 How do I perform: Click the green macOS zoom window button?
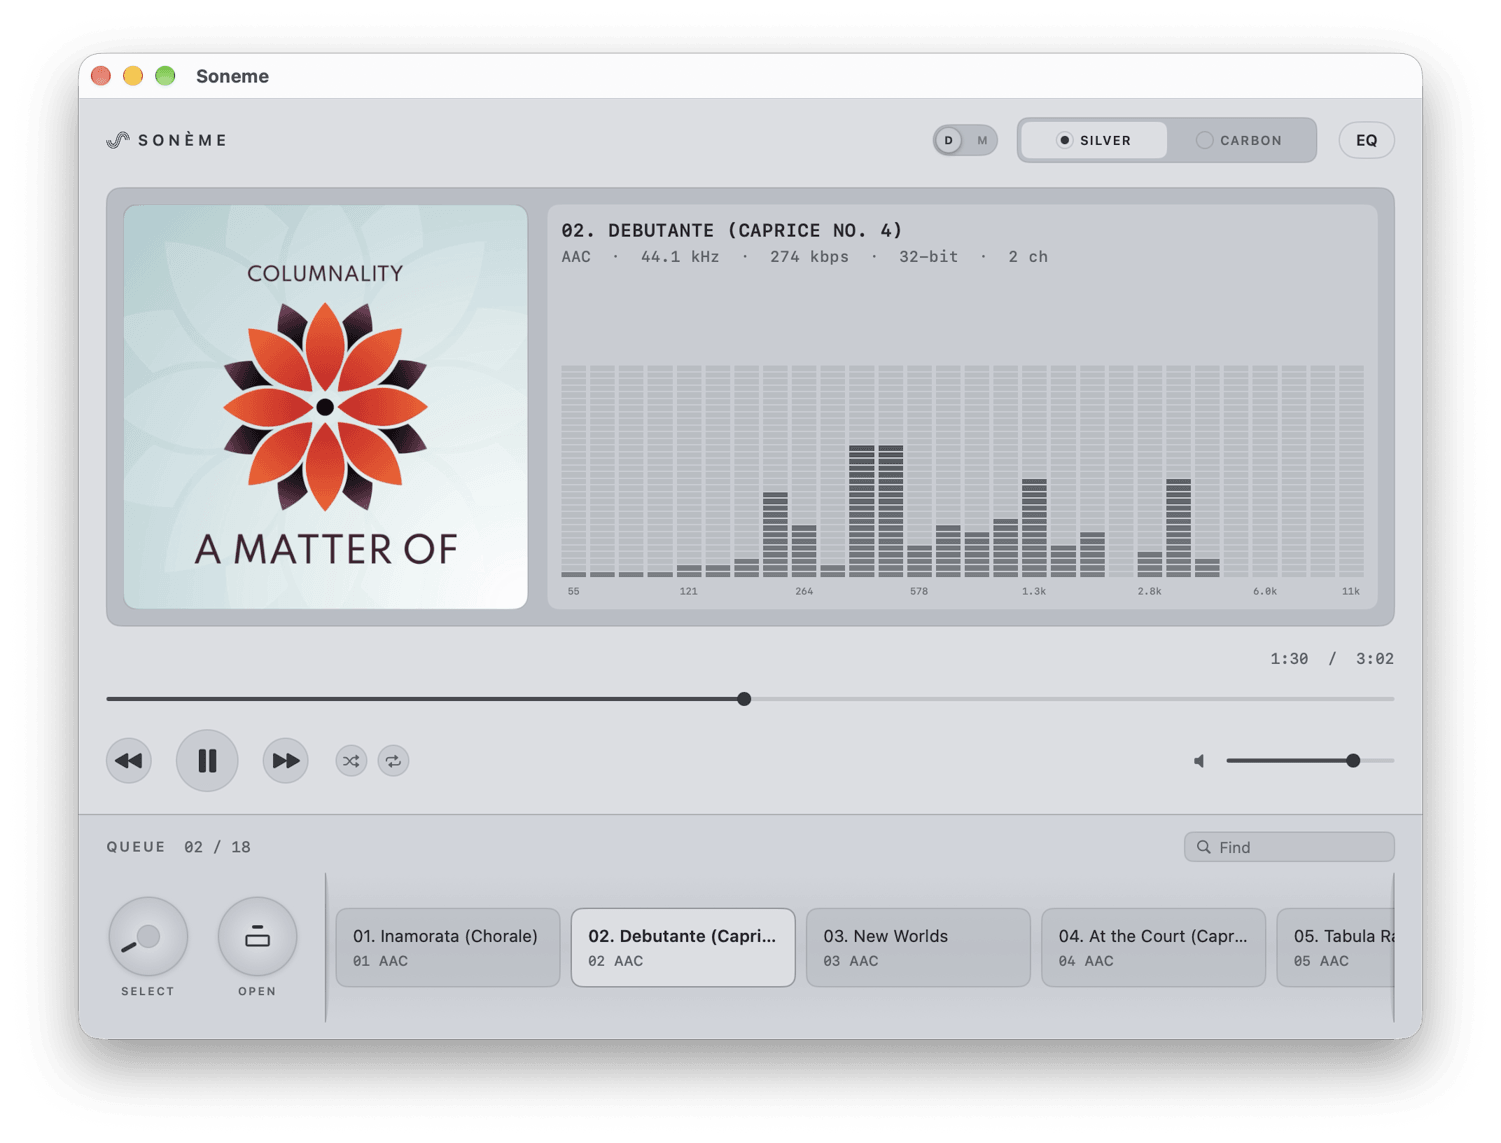click(x=165, y=76)
